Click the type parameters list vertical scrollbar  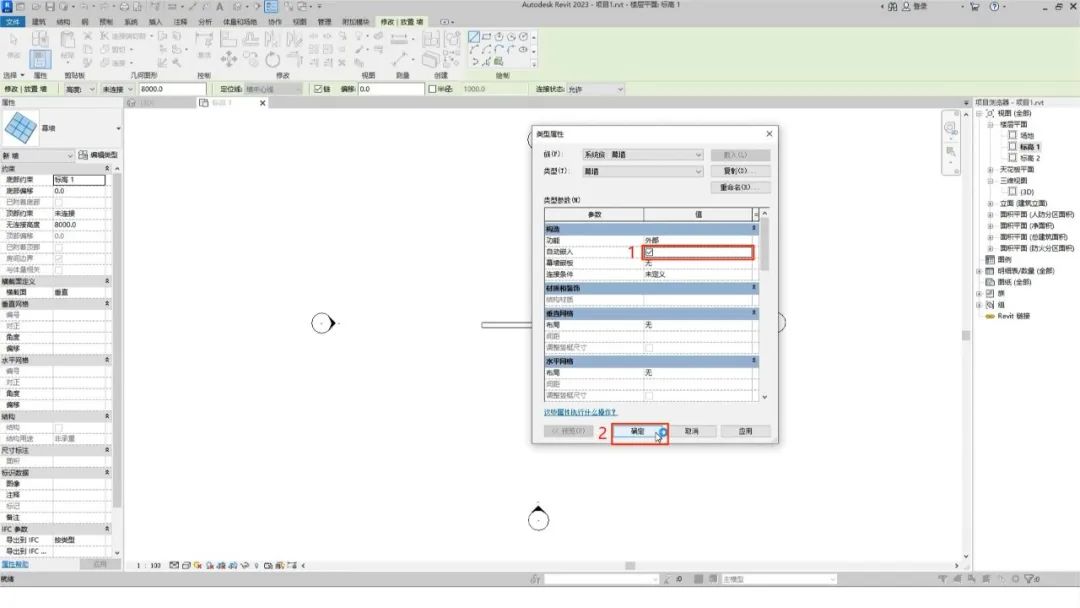pyautogui.click(x=765, y=305)
